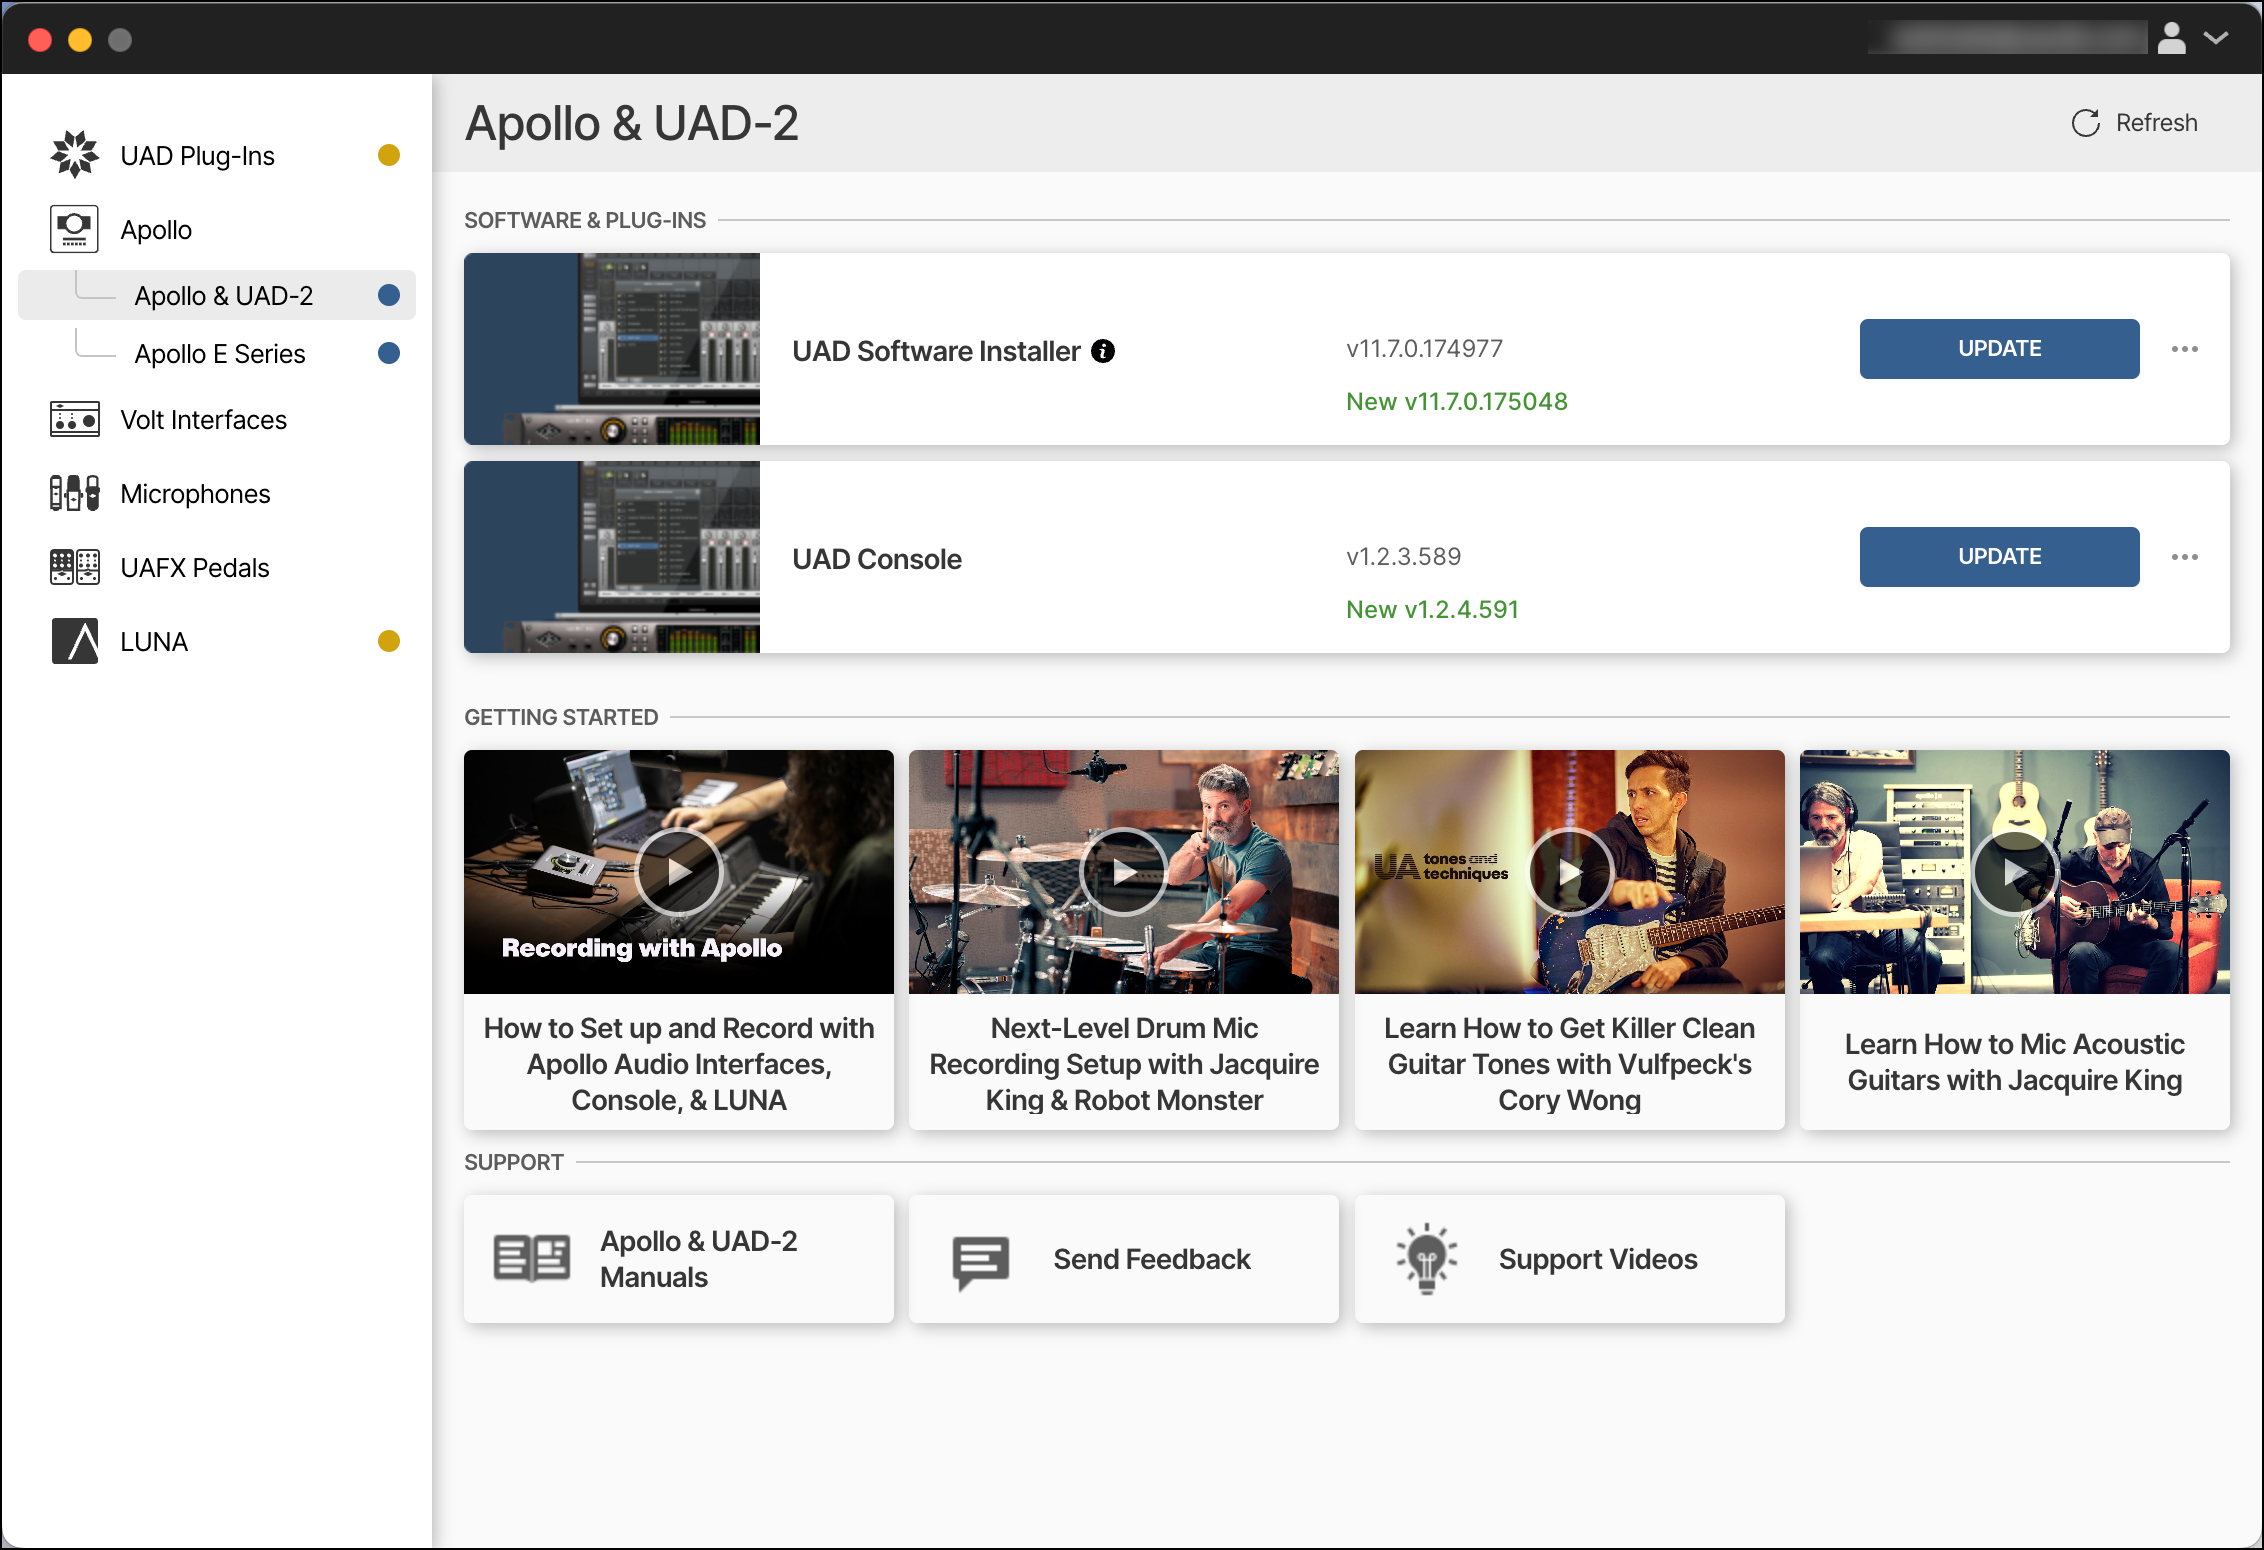Select the UAD Plug-Ins sidebar icon
Image resolution: width=2264 pixels, height=1550 pixels.
coord(74,154)
